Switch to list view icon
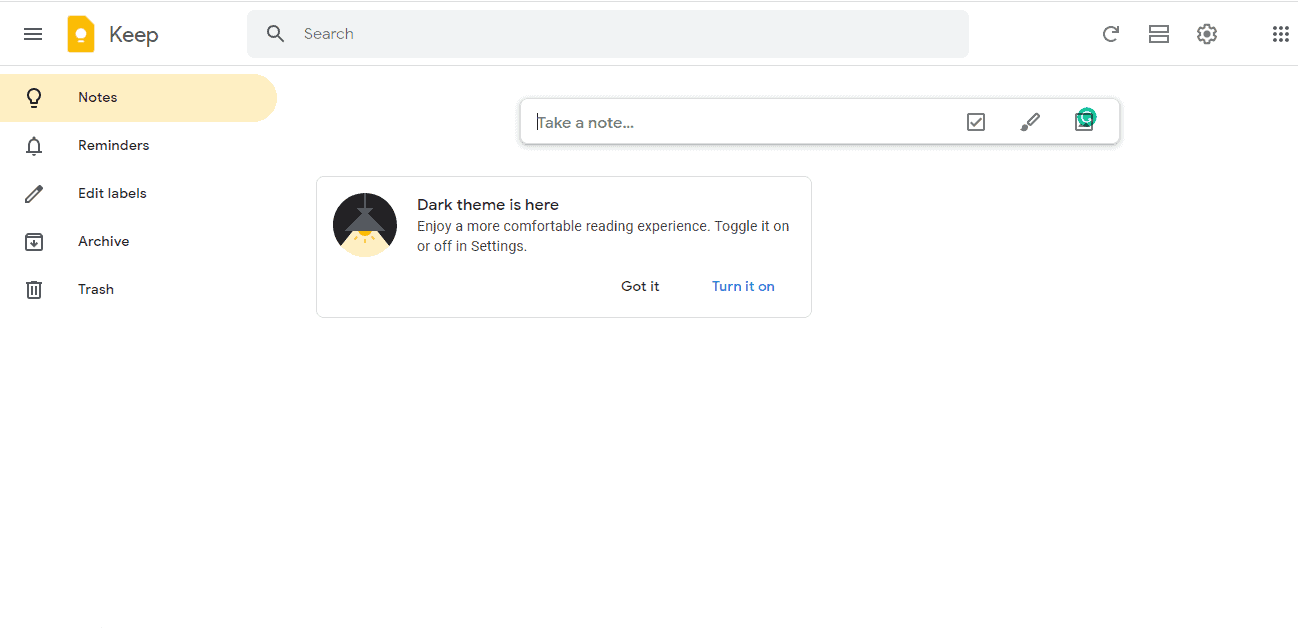1298x628 pixels. pos(1159,34)
